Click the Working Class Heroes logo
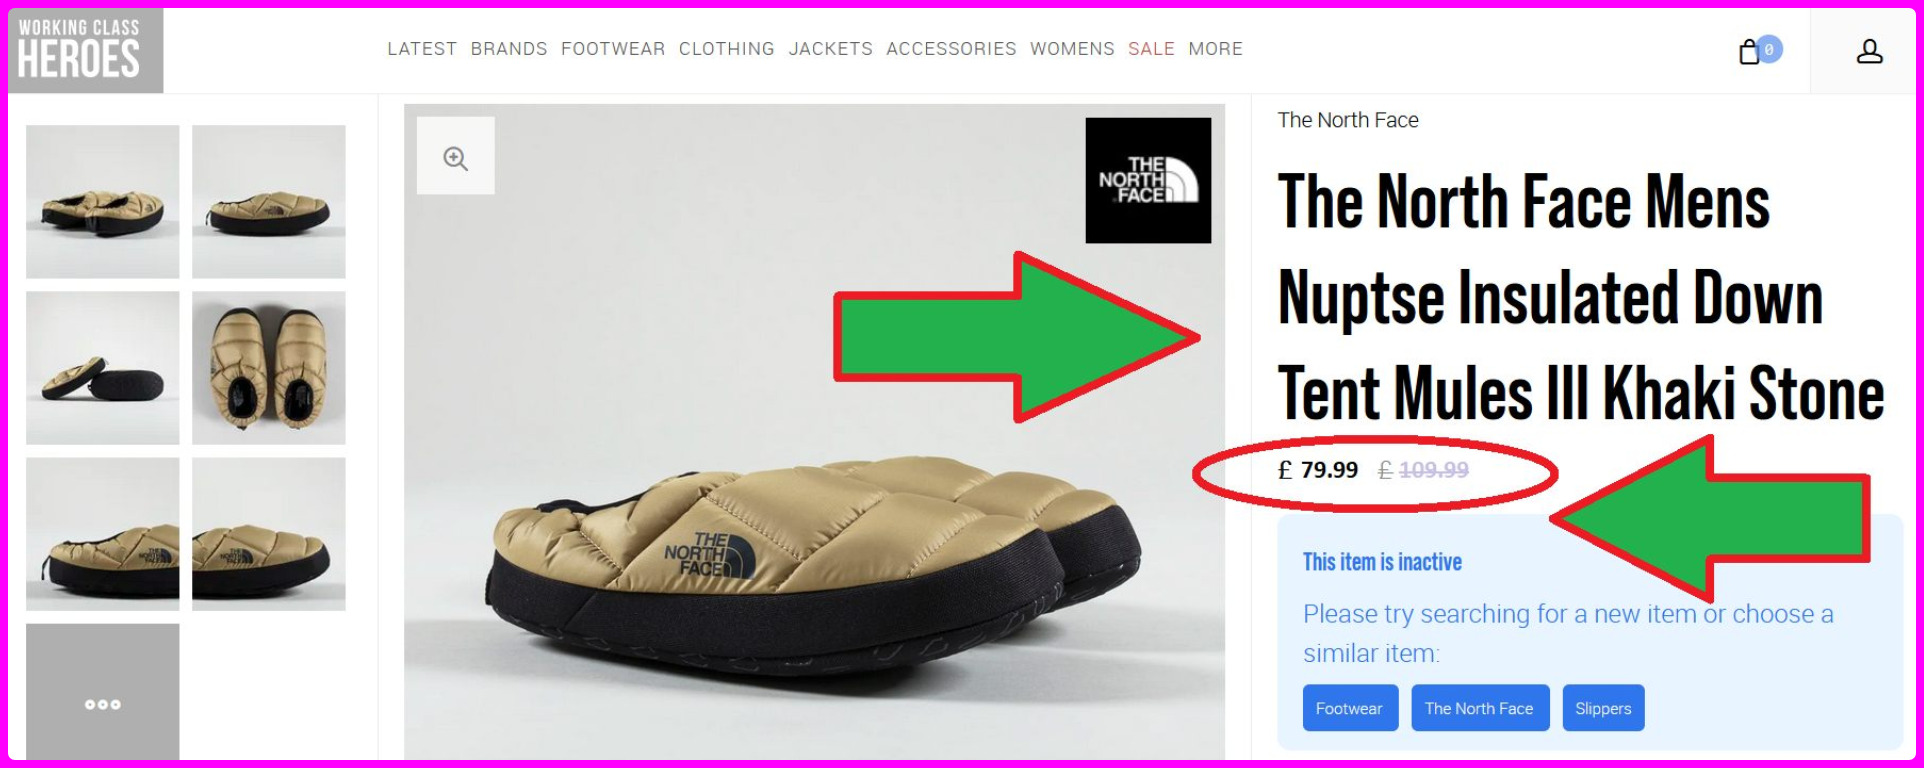The height and width of the screenshot is (768, 1924). [x=85, y=51]
